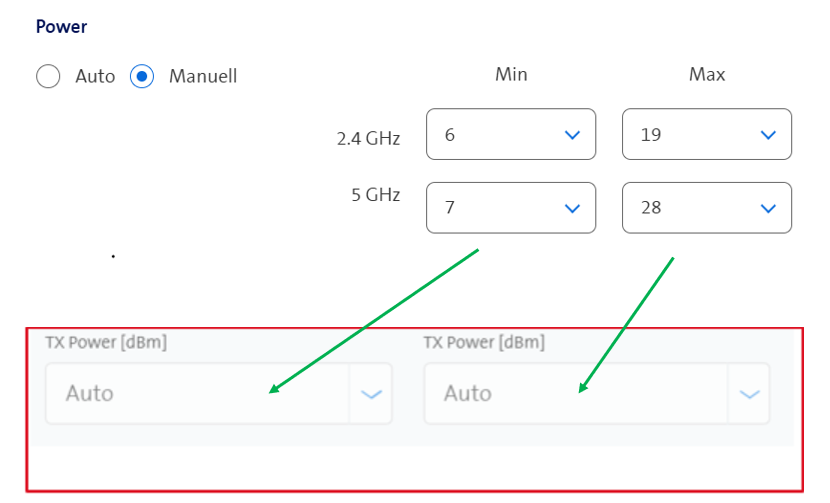Select the Auto power radio button
This screenshot has height=503, width=830.
(48, 76)
